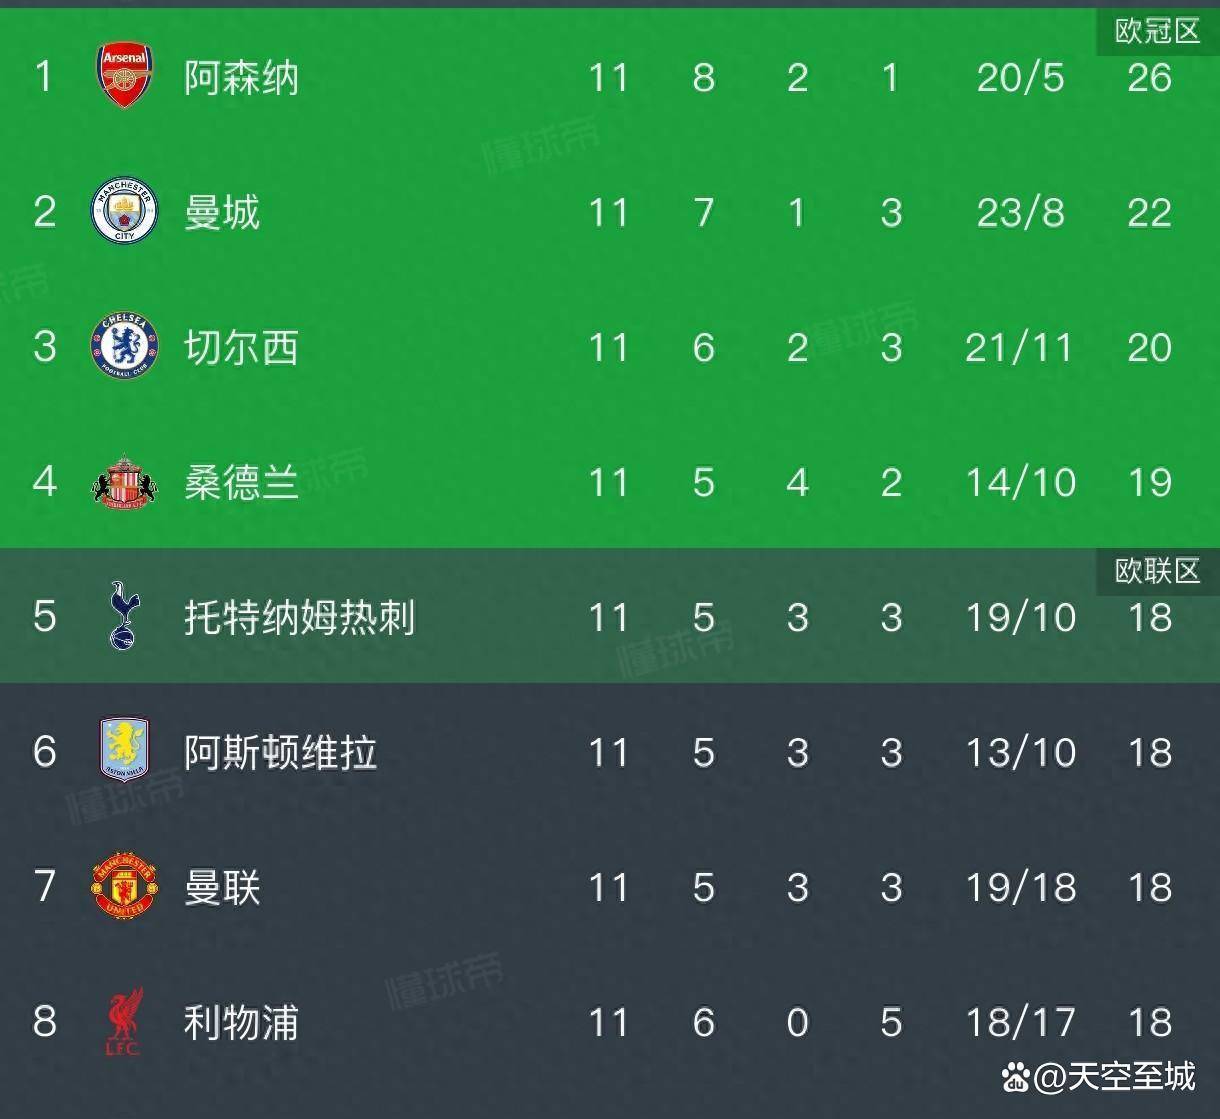Select the Liverpool LFC crest
This screenshot has height=1119, width=1220.
click(125, 1021)
